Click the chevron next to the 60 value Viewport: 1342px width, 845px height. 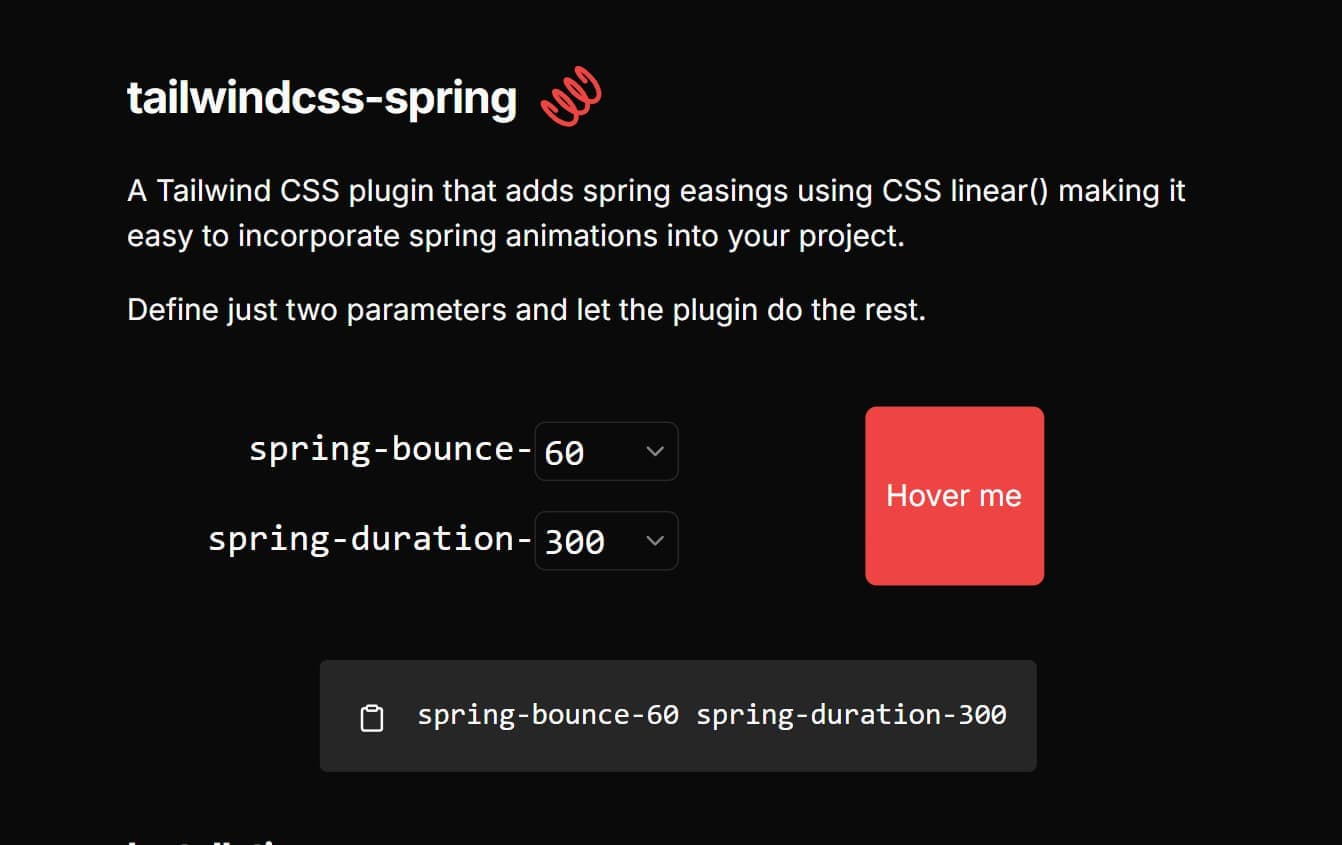(655, 451)
